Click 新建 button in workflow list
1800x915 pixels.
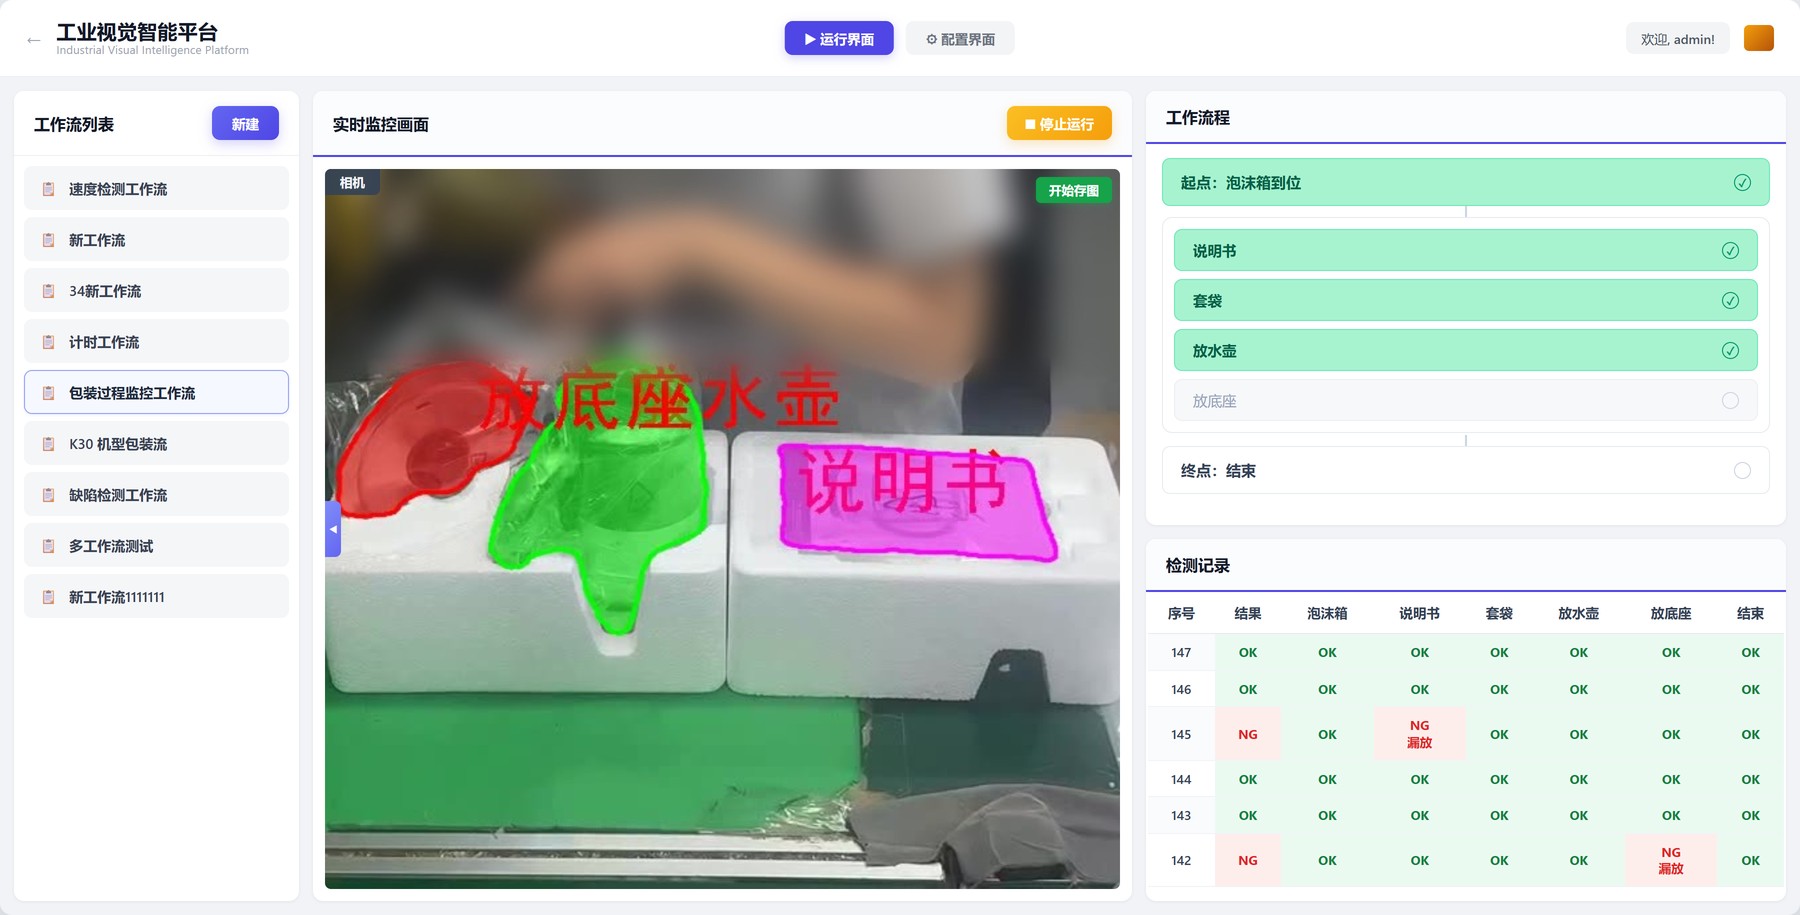pyautogui.click(x=245, y=124)
